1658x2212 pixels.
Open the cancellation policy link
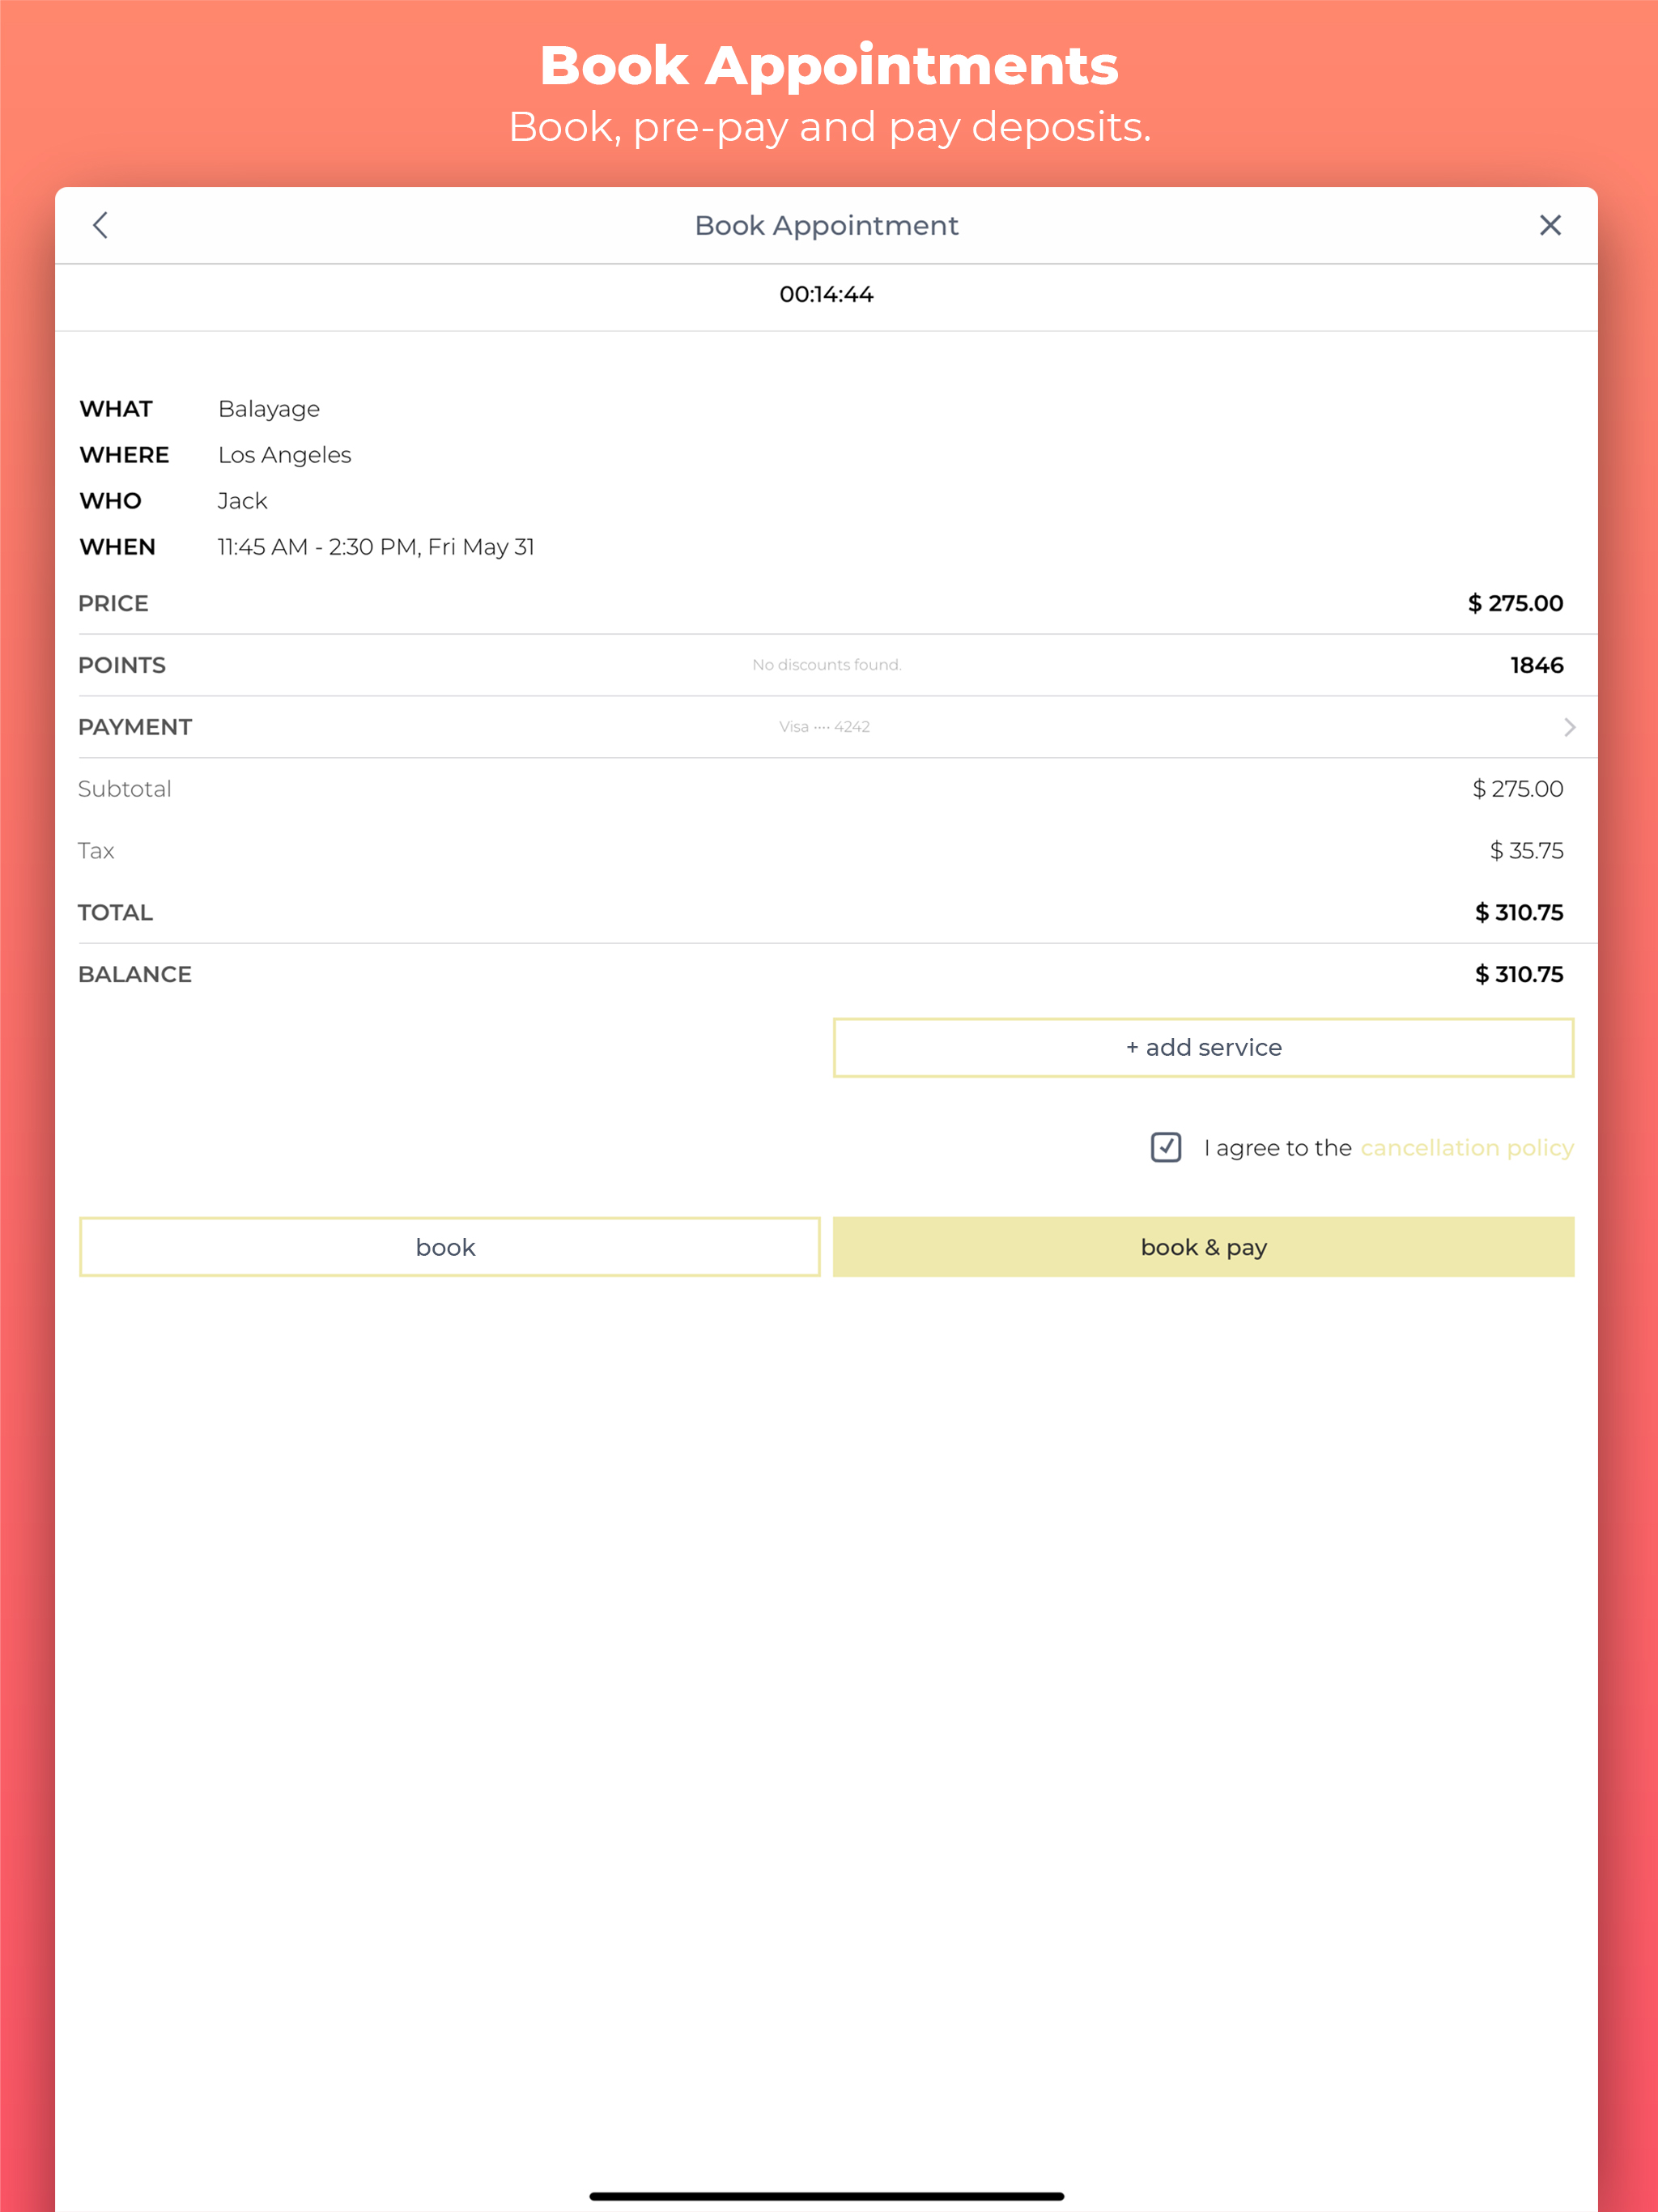click(1467, 1147)
